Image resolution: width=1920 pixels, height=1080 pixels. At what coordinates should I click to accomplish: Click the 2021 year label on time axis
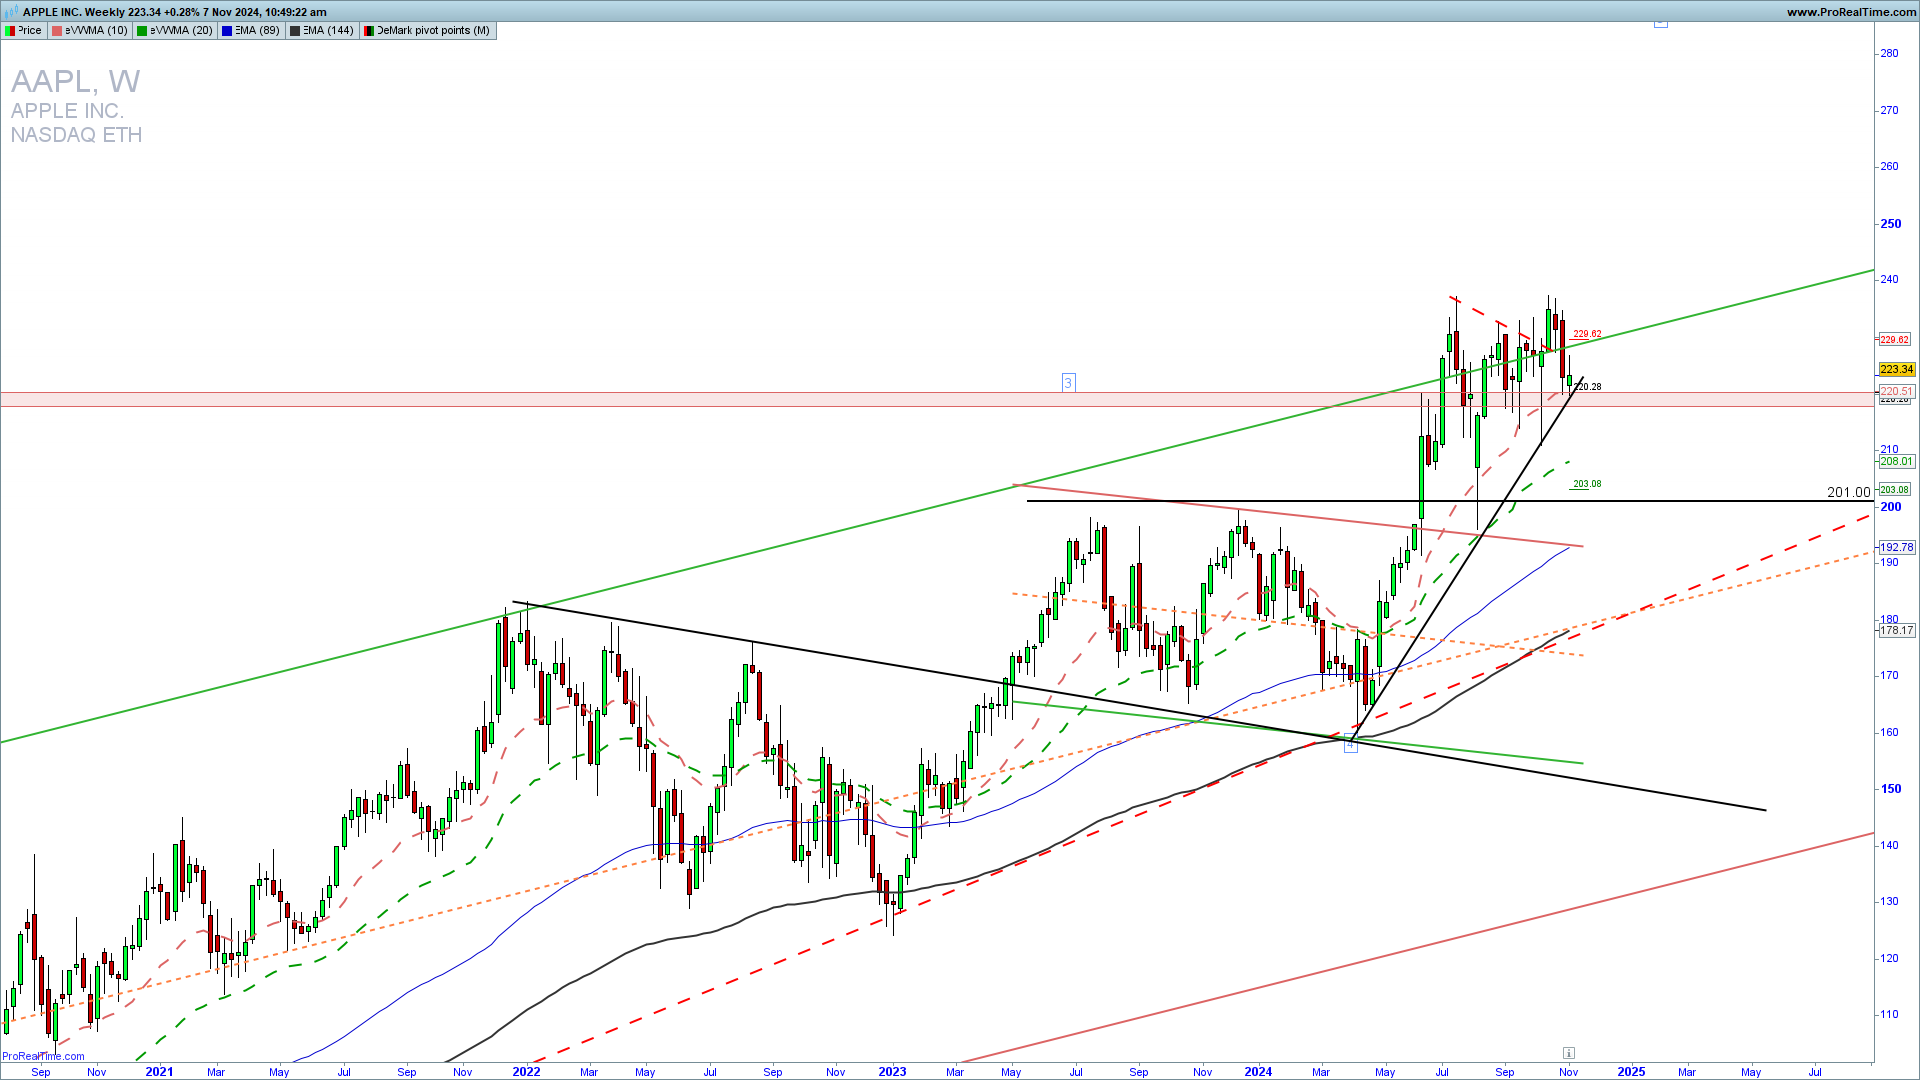(159, 1072)
